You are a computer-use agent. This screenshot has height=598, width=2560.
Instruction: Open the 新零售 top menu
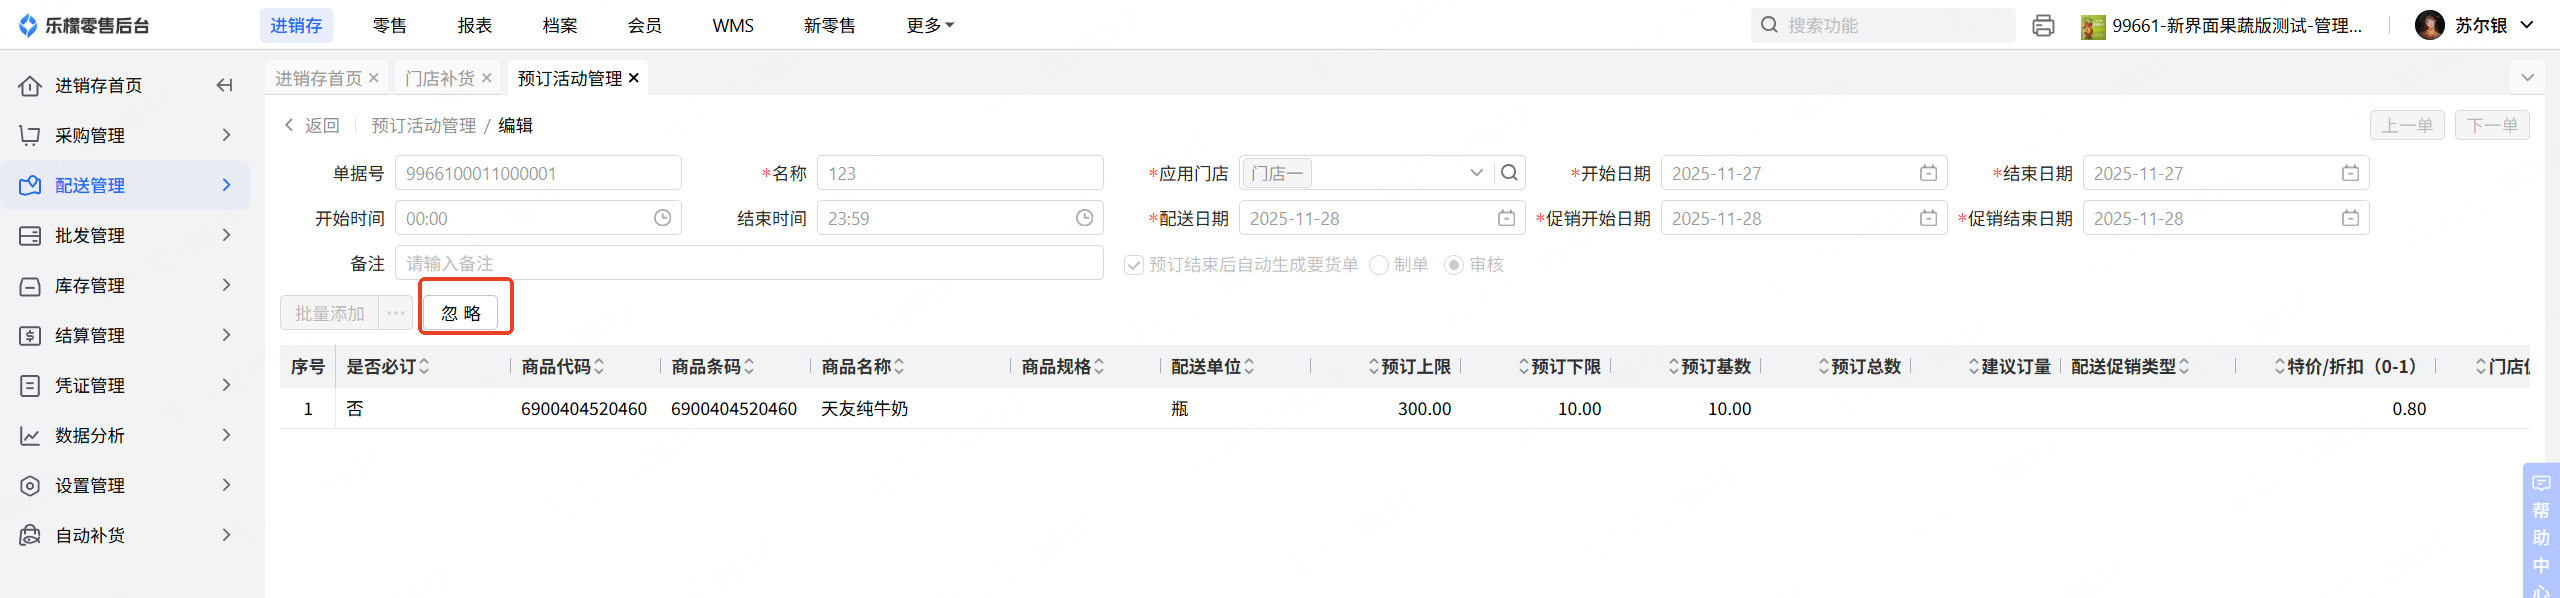click(x=830, y=25)
